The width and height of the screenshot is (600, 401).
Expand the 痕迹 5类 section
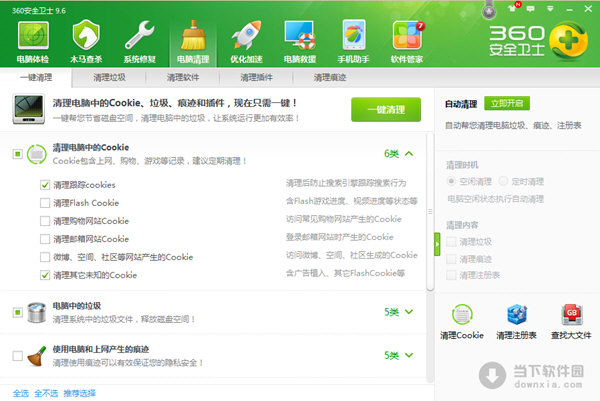pyautogui.click(x=409, y=355)
